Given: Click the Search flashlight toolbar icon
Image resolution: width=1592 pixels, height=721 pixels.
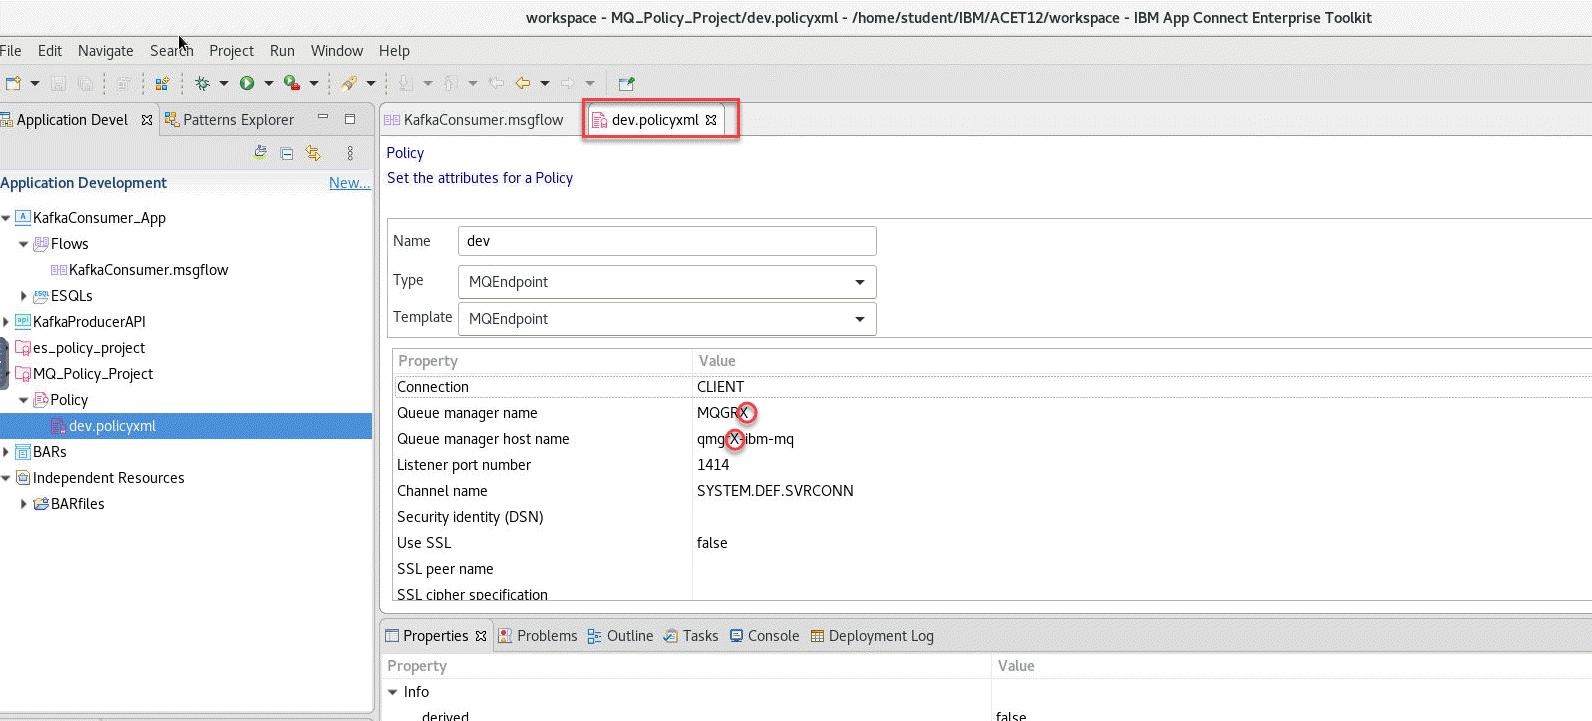Looking at the screenshot, I should click(349, 83).
